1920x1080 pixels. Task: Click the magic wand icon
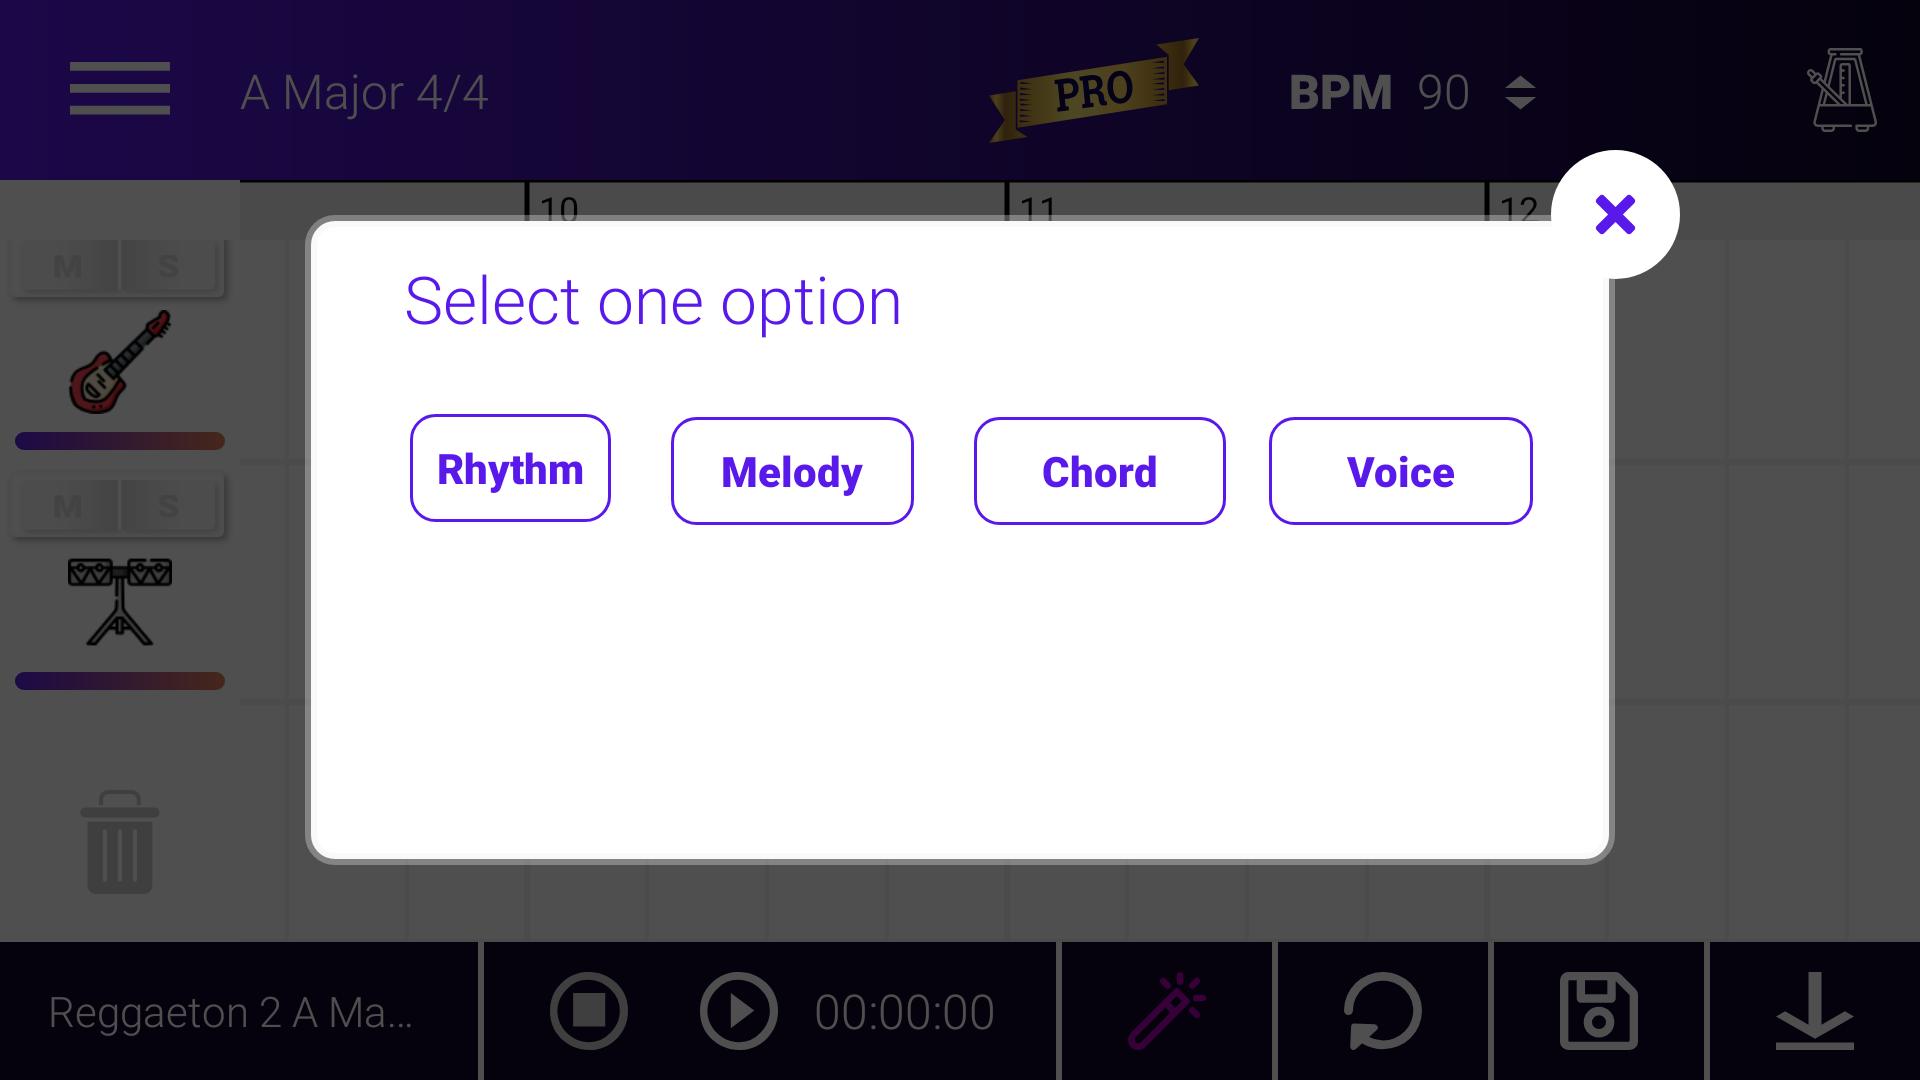1166,1011
